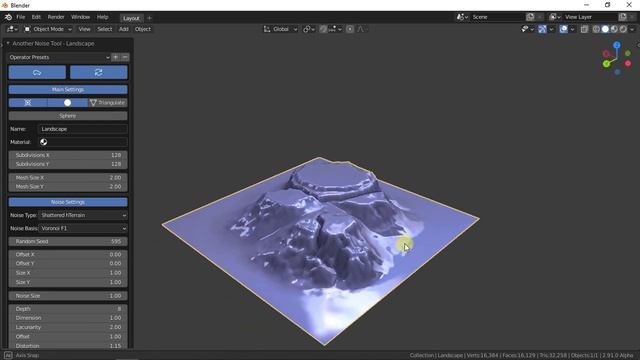The height and width of the screenshot is (360, 640).
Task: Remove operator preset with minus button
Action: pyautogui.click(x=125, y=57)
